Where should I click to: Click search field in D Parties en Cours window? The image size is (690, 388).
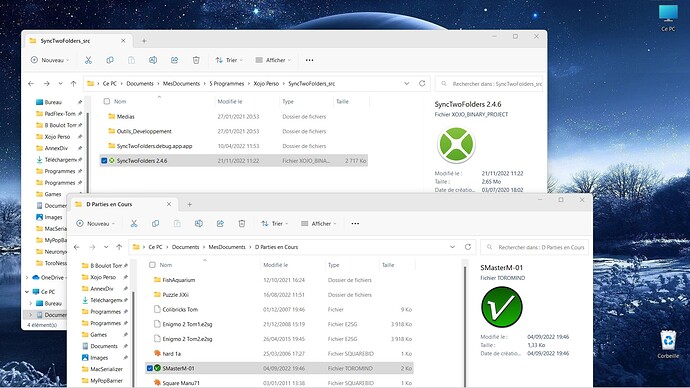pos(535,247)
